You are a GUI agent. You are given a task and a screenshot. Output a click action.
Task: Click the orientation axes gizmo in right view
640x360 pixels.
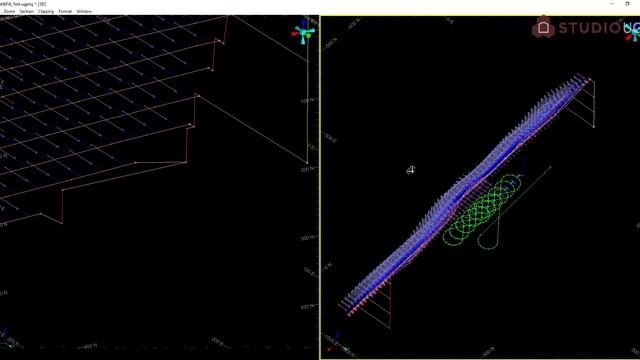pos(633,32)
